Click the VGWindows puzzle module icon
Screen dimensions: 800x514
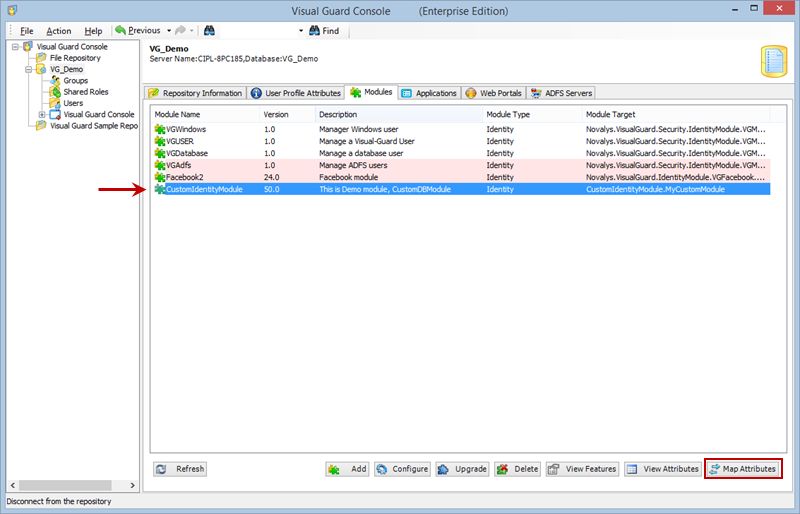160,129
